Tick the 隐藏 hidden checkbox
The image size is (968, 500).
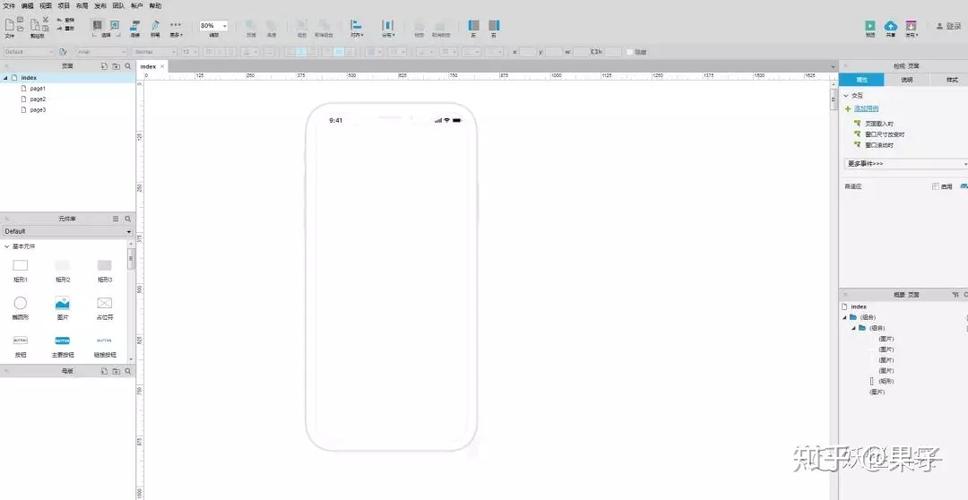tap(630, 52)
